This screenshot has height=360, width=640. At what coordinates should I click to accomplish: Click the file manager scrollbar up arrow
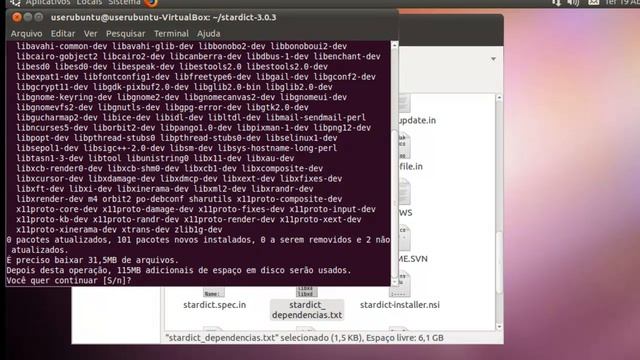click(x=499, y=98)
